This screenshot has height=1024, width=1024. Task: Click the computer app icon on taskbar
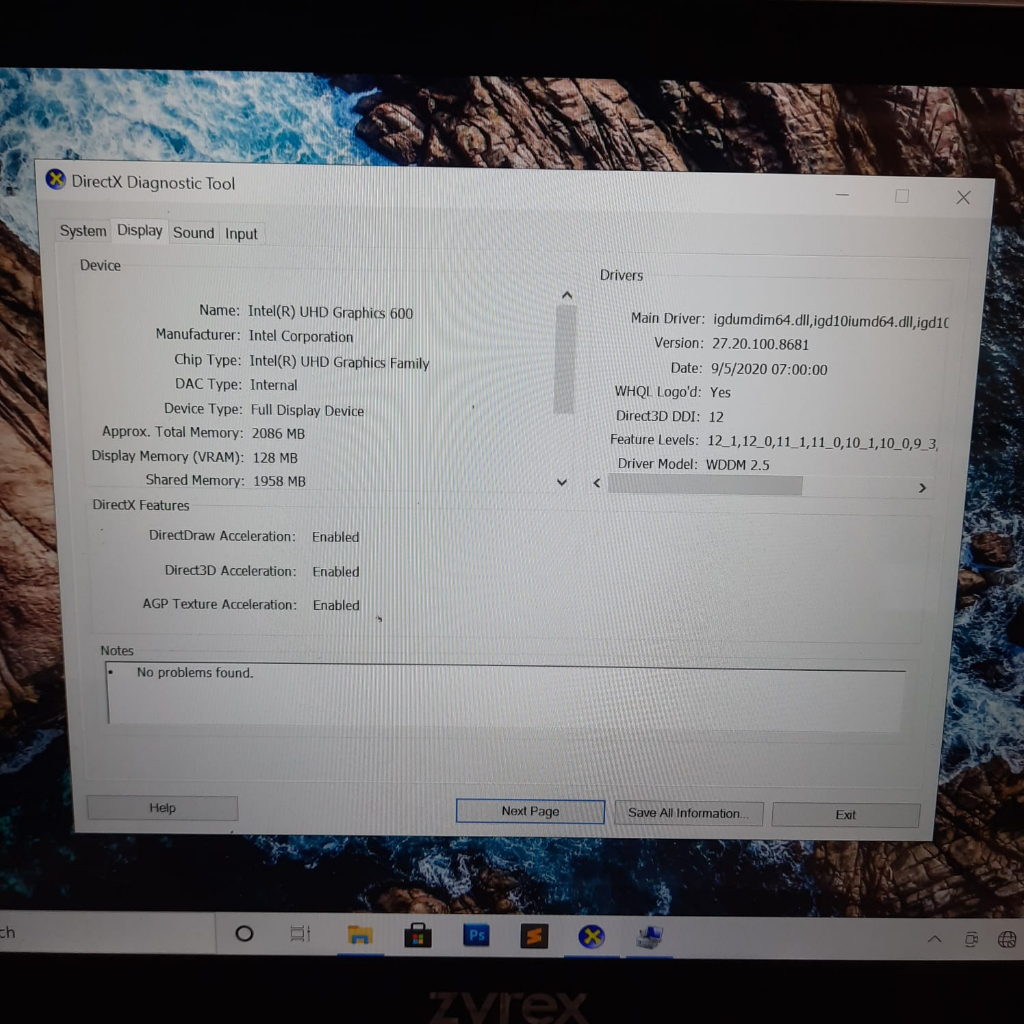[x=650, y=938]
